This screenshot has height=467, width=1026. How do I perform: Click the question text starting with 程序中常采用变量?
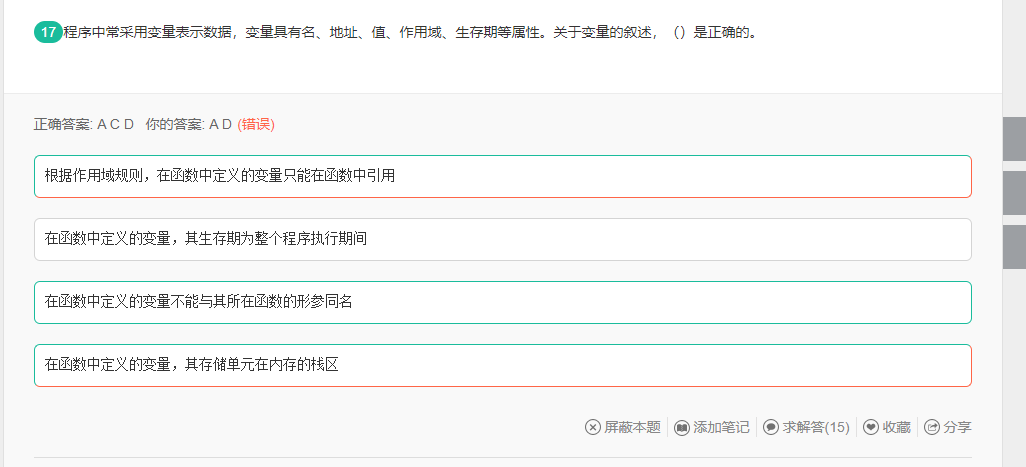point(410,32)
